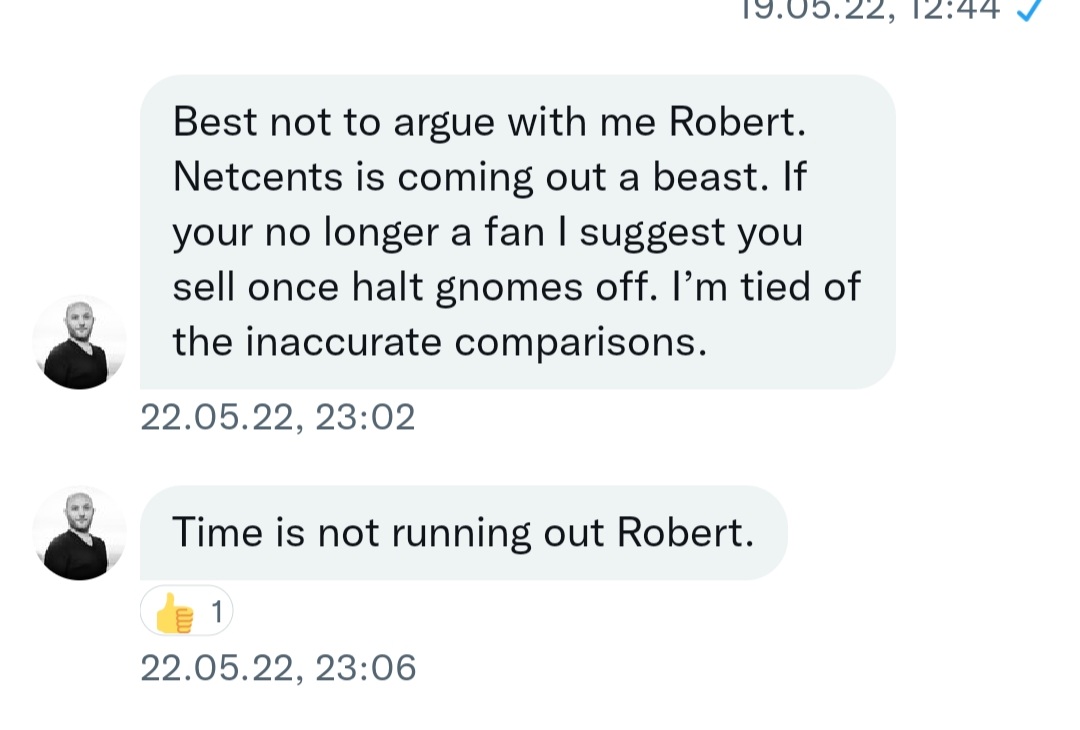Click the word 'inaccurate' in the message
1080x730 pixels.
344,342
